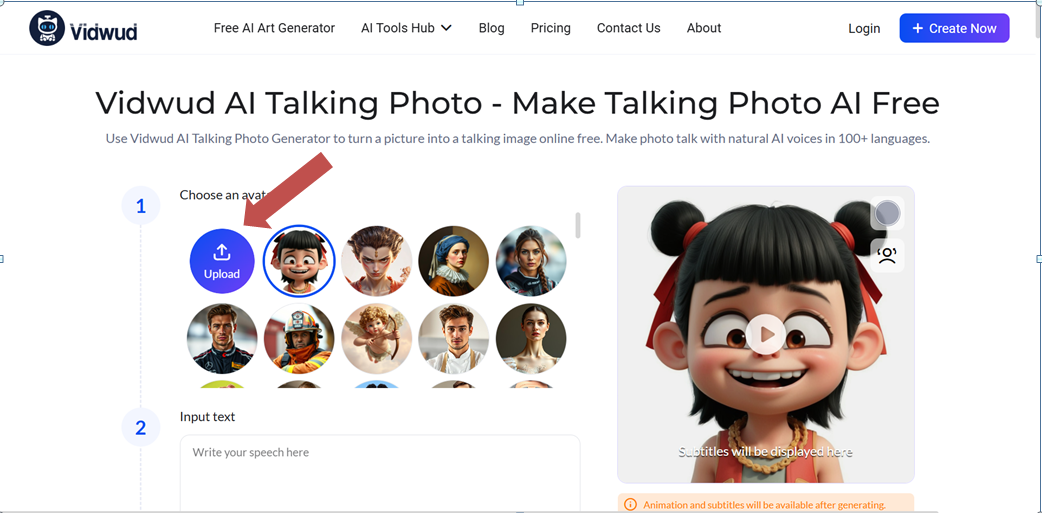The width and height of the screenshot is (1042, 513).
Task: Click the Upload avatar button
Action: pyautogui.click(x=222, y=261)
